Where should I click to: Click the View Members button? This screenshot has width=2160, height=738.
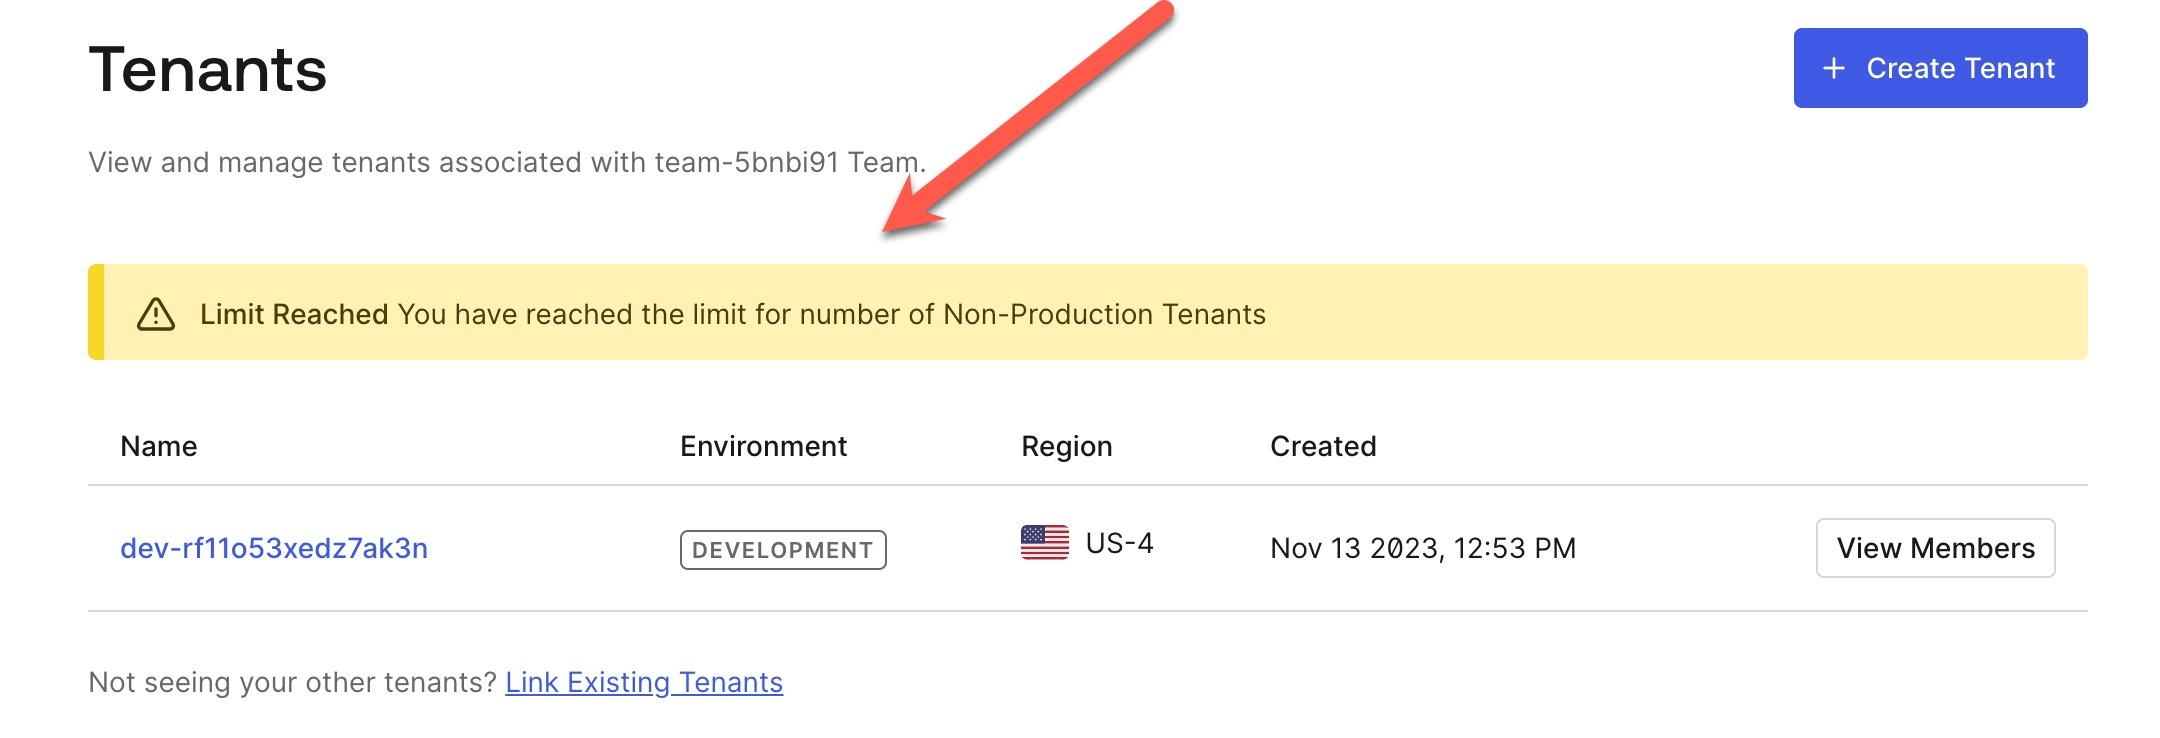(x=1935, y=548)
